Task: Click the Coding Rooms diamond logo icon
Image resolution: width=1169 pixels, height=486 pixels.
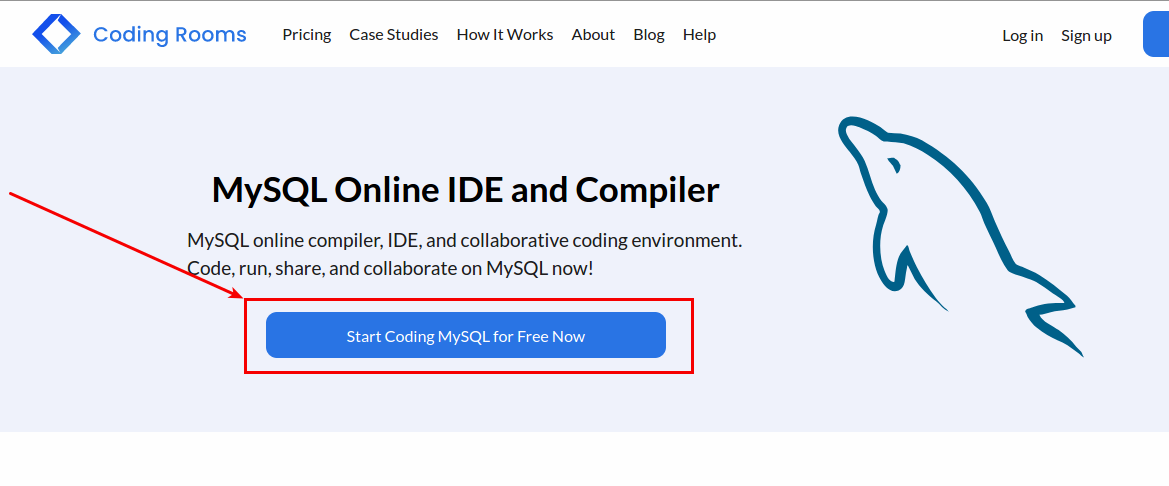Action: pyautogui.click(x=56, y=34)
